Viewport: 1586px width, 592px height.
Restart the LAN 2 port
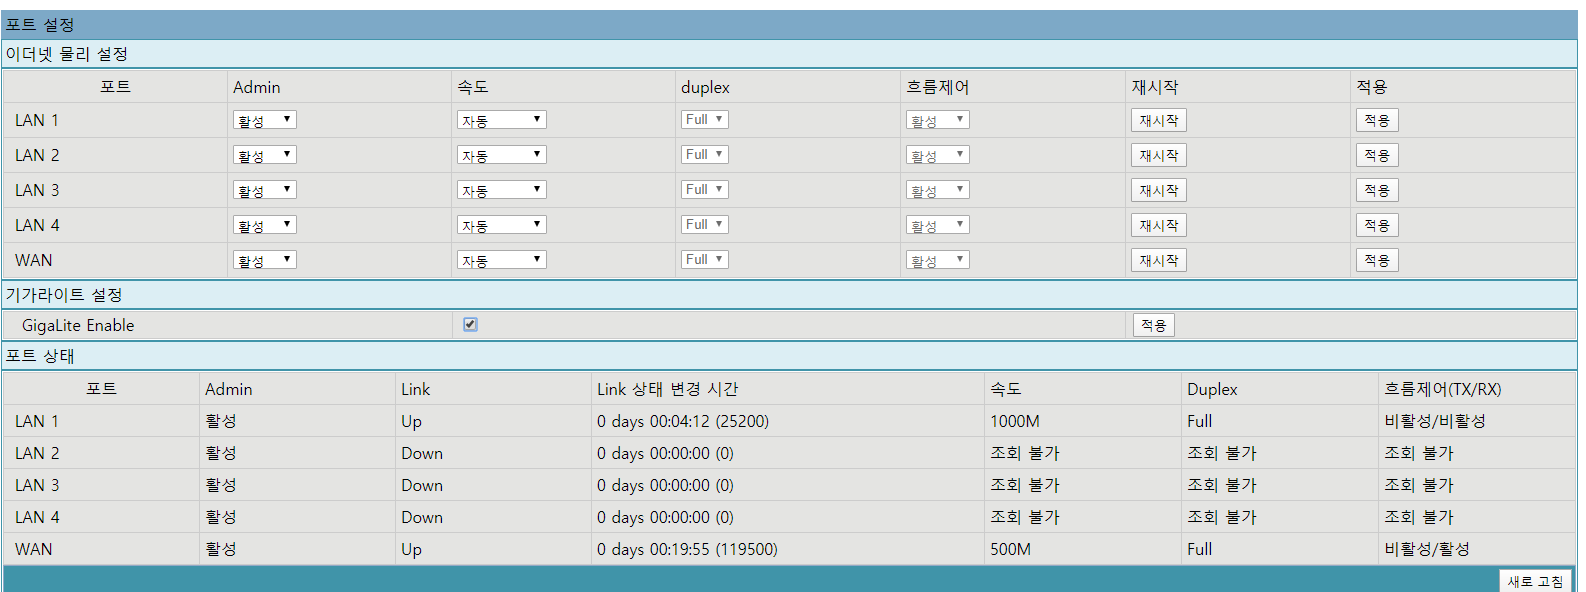1159,155
